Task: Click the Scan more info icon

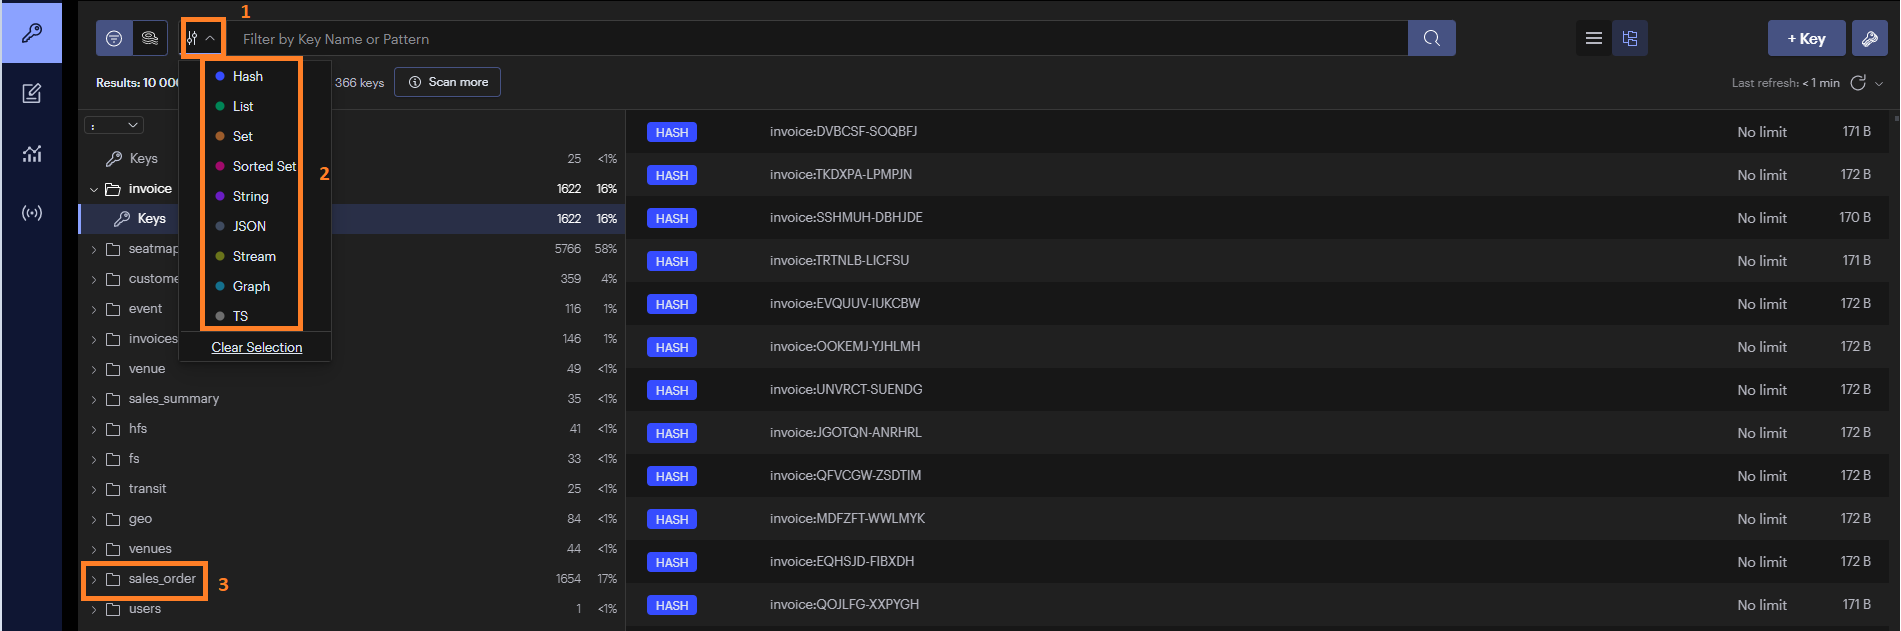Action: pyautogui.click(x=415, y=82)
